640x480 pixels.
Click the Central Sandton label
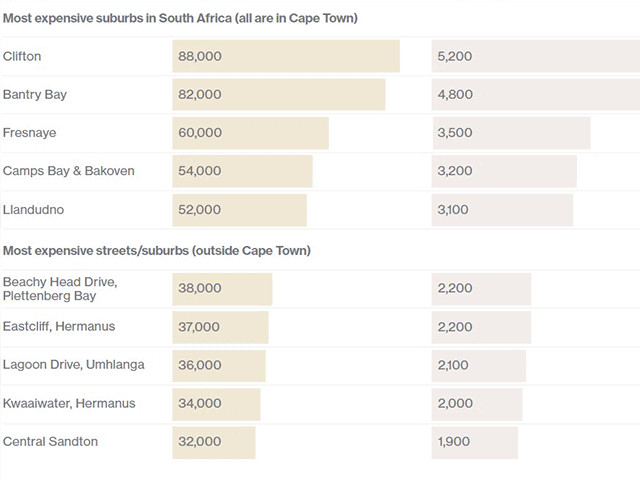point(51,441)
